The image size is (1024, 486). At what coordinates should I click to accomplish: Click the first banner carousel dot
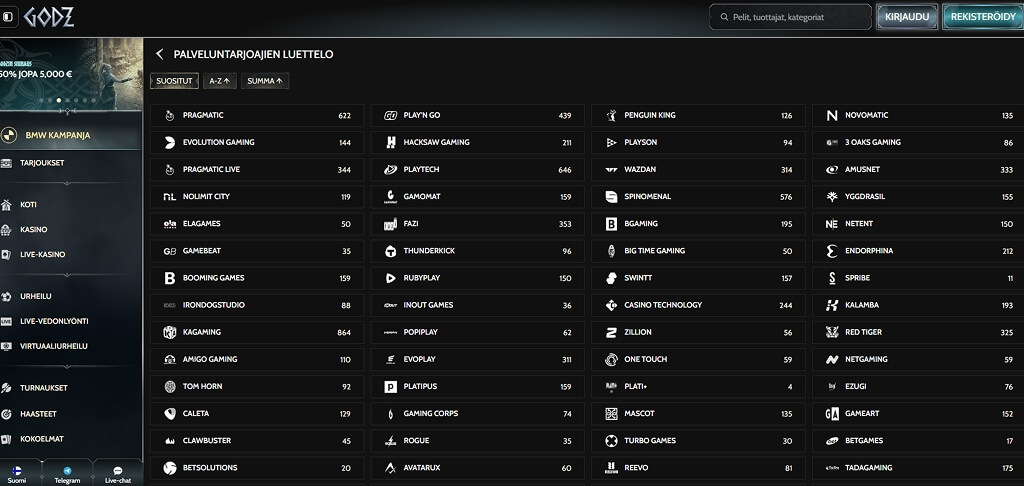(41, 101)
